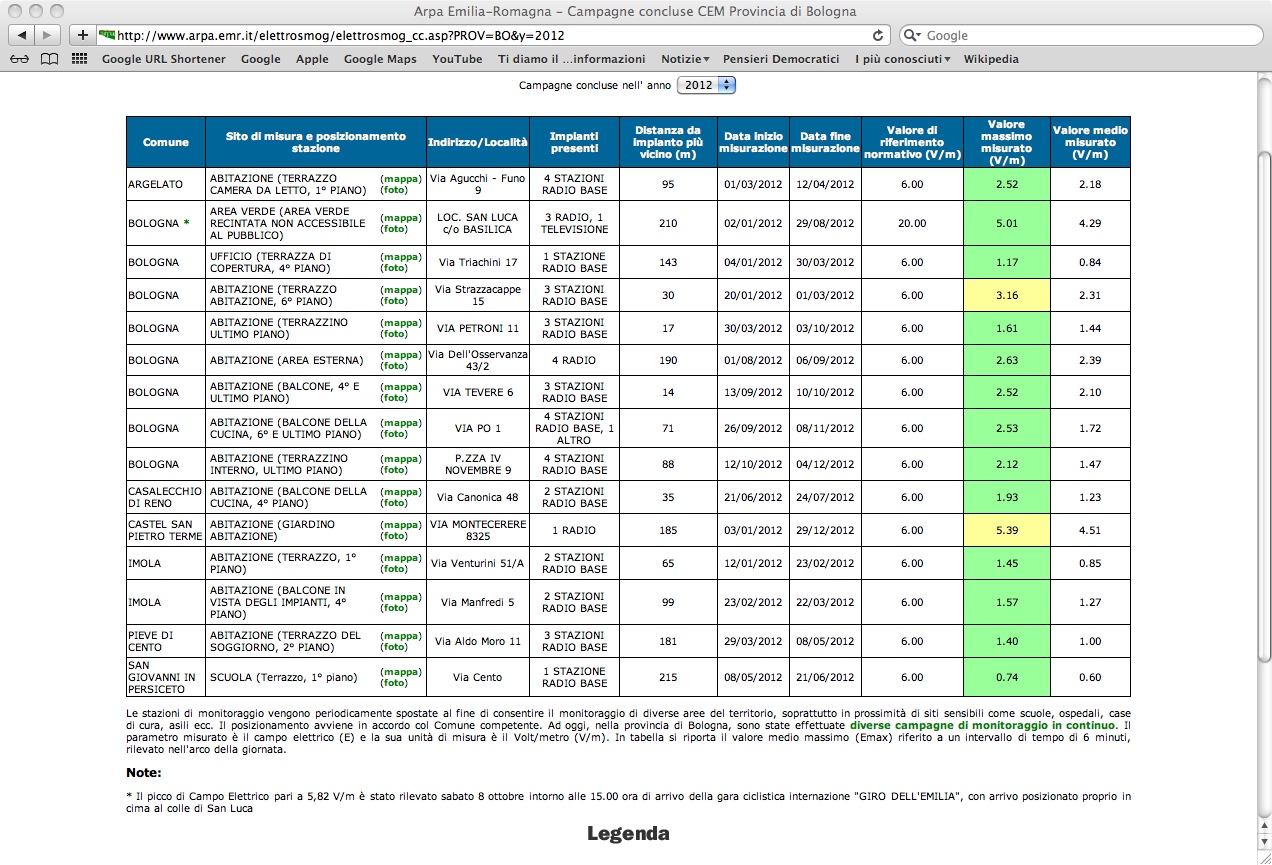Open mappa link for Via Canonica 48 row
Screen dimensions: 1272x865
(x=401, y=491)
